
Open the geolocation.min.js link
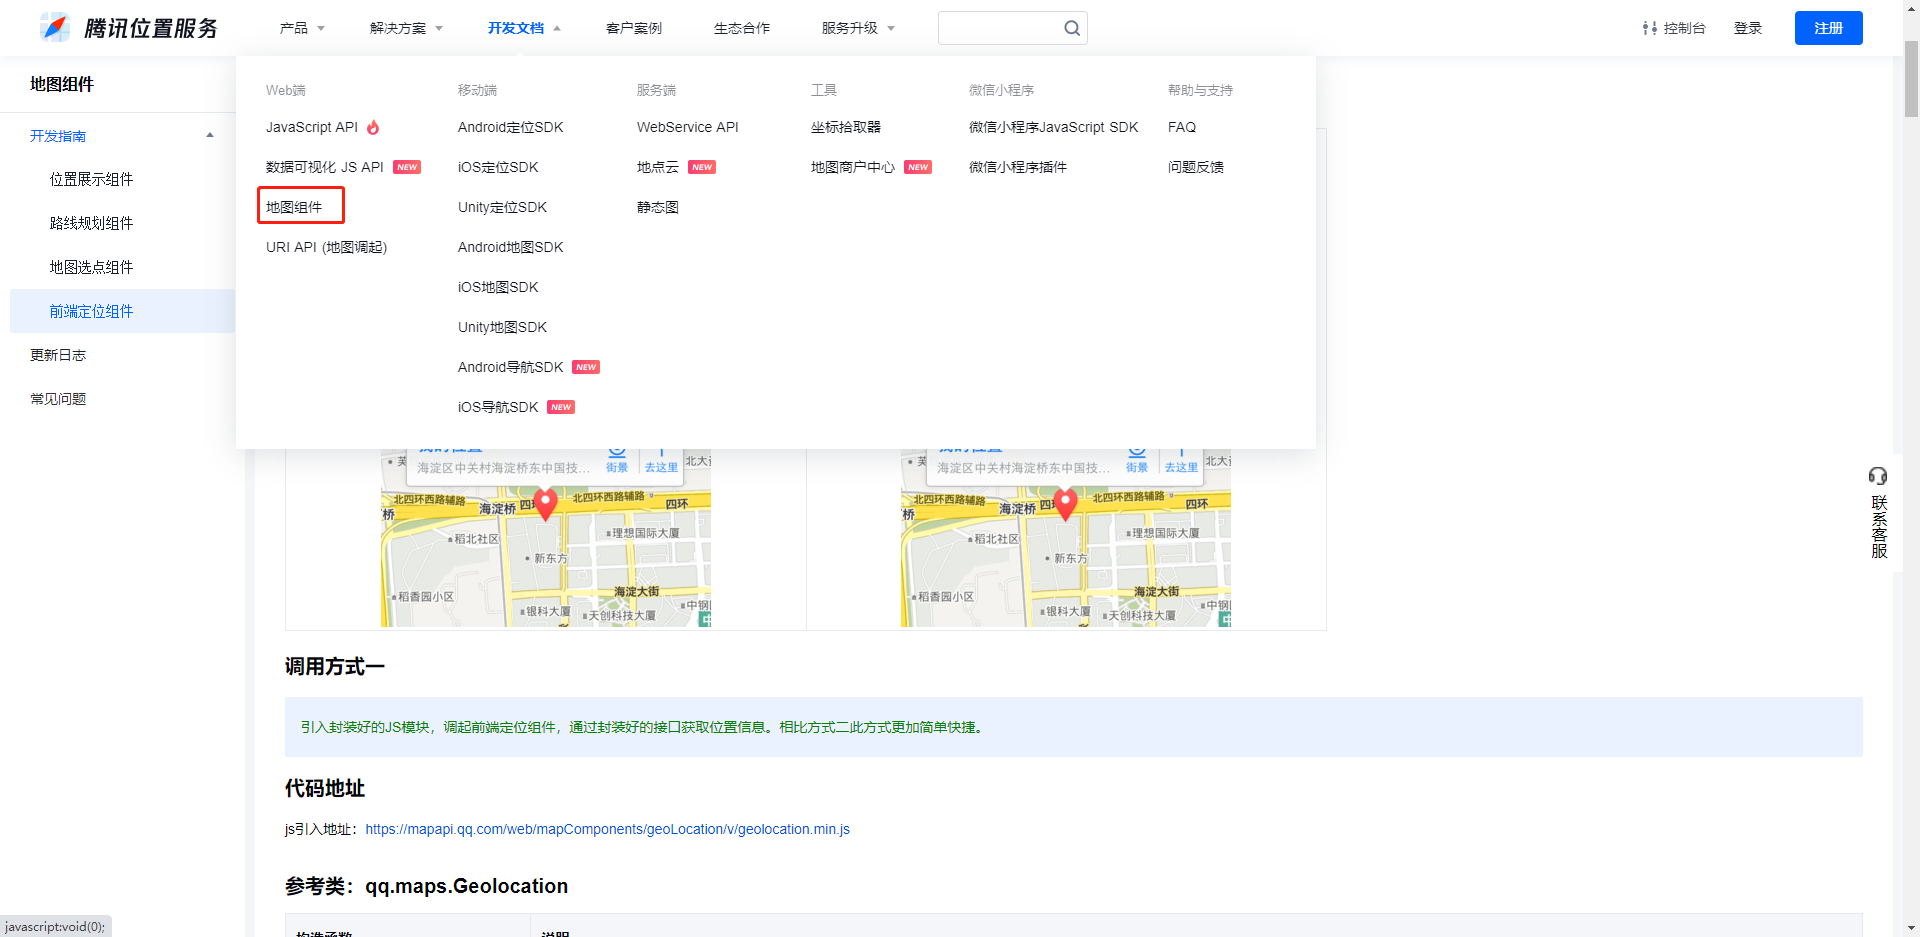[608, 829]
